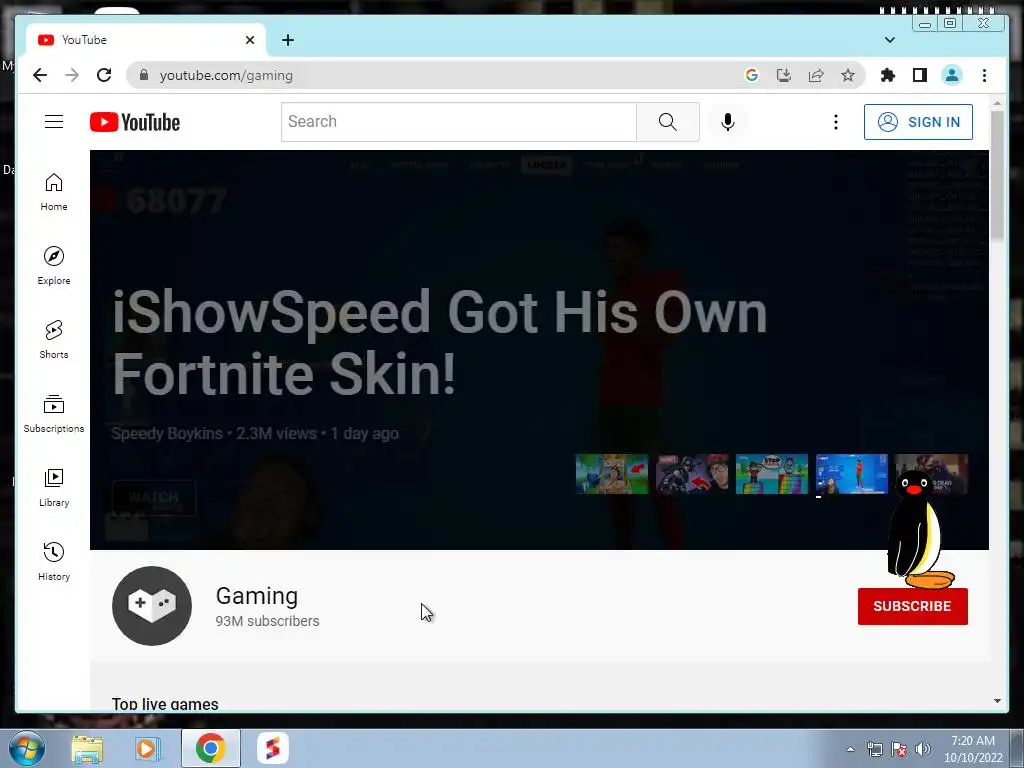Show hidden system tray icons
Screen dimensions: 1024x768
pos(850,749)
